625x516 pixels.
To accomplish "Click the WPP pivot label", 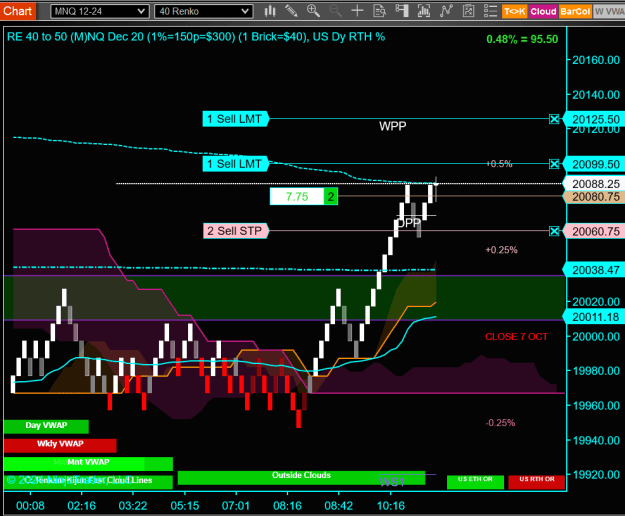I will click(393, 126).
